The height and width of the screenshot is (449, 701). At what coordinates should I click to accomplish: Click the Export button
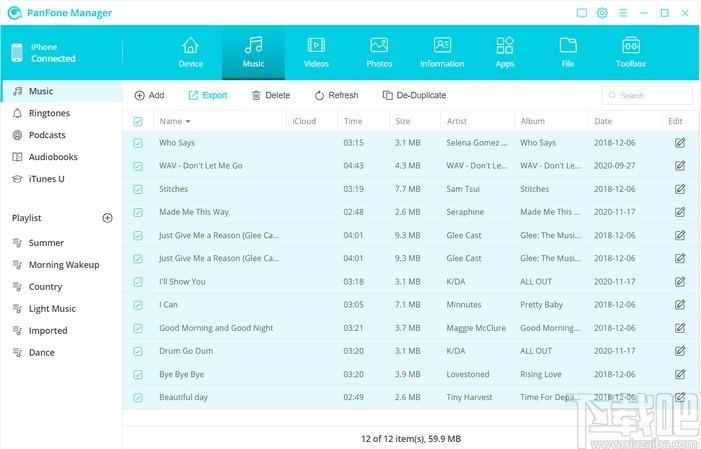click(x=208, y=95)
